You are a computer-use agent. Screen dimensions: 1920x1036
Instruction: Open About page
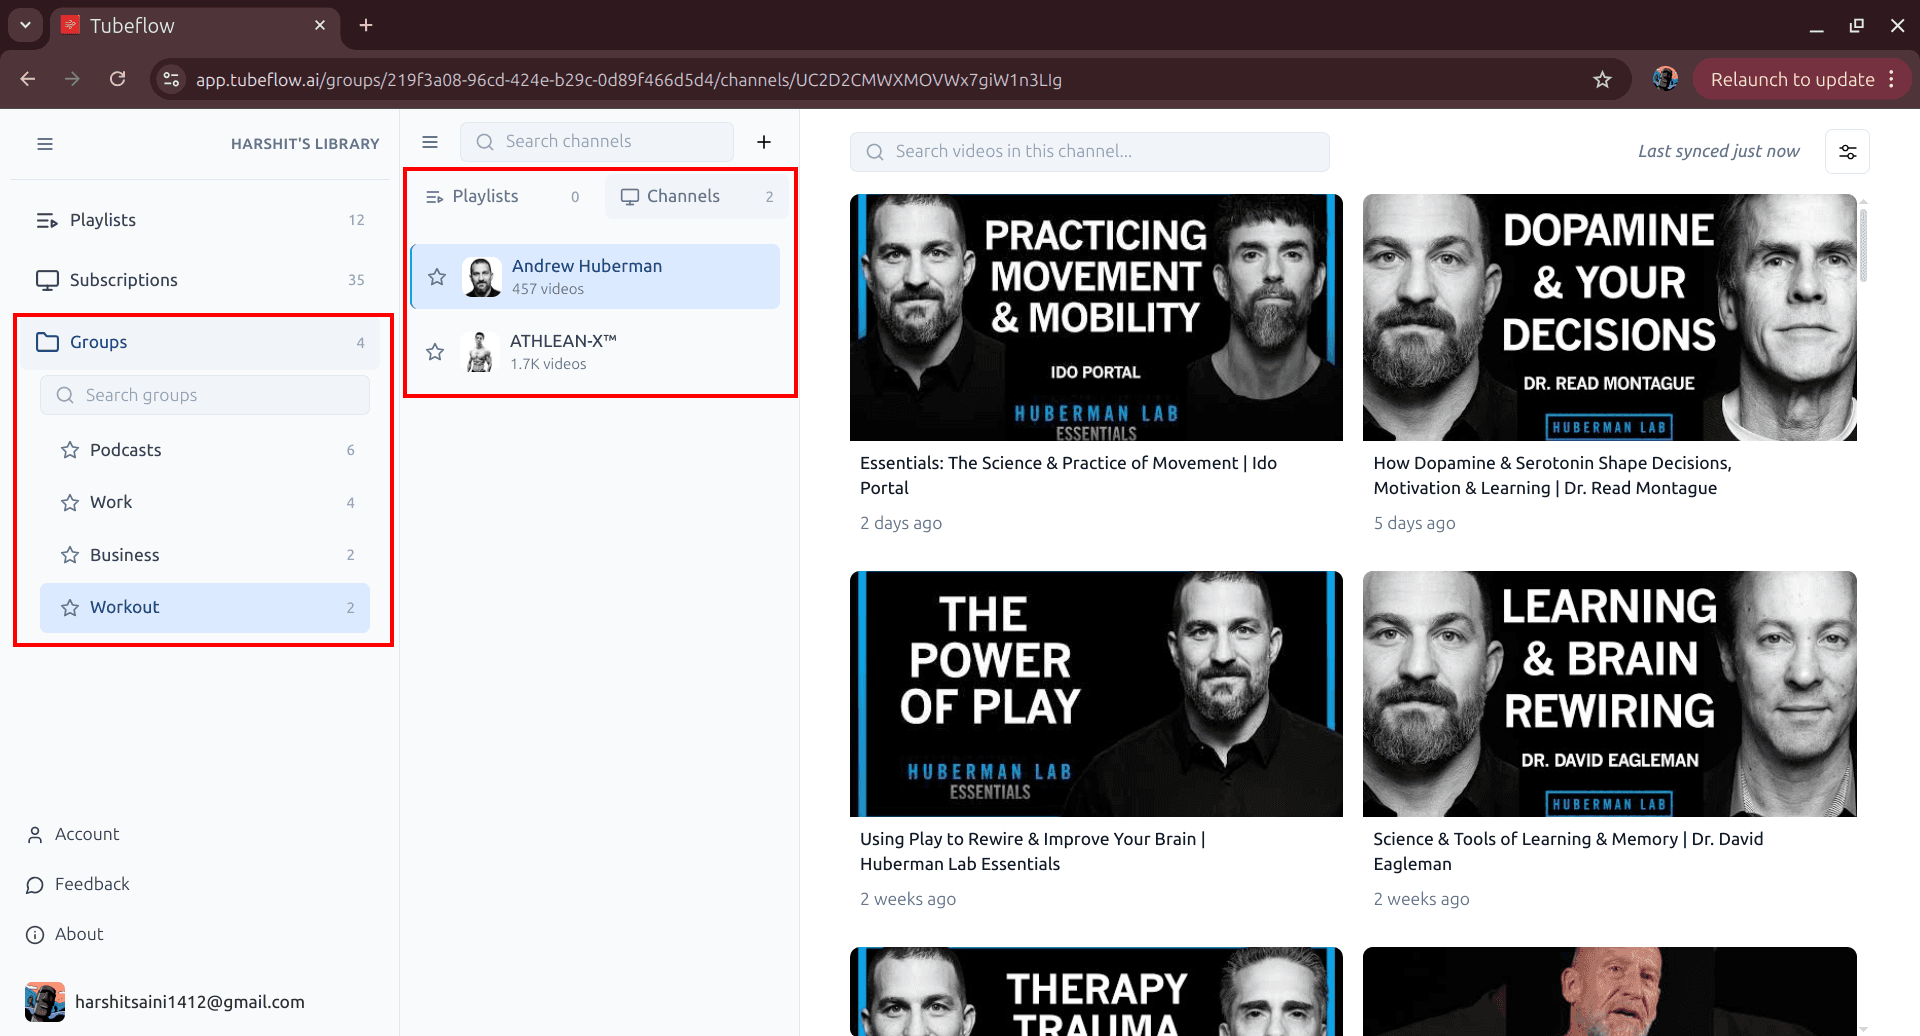(65, 934)
